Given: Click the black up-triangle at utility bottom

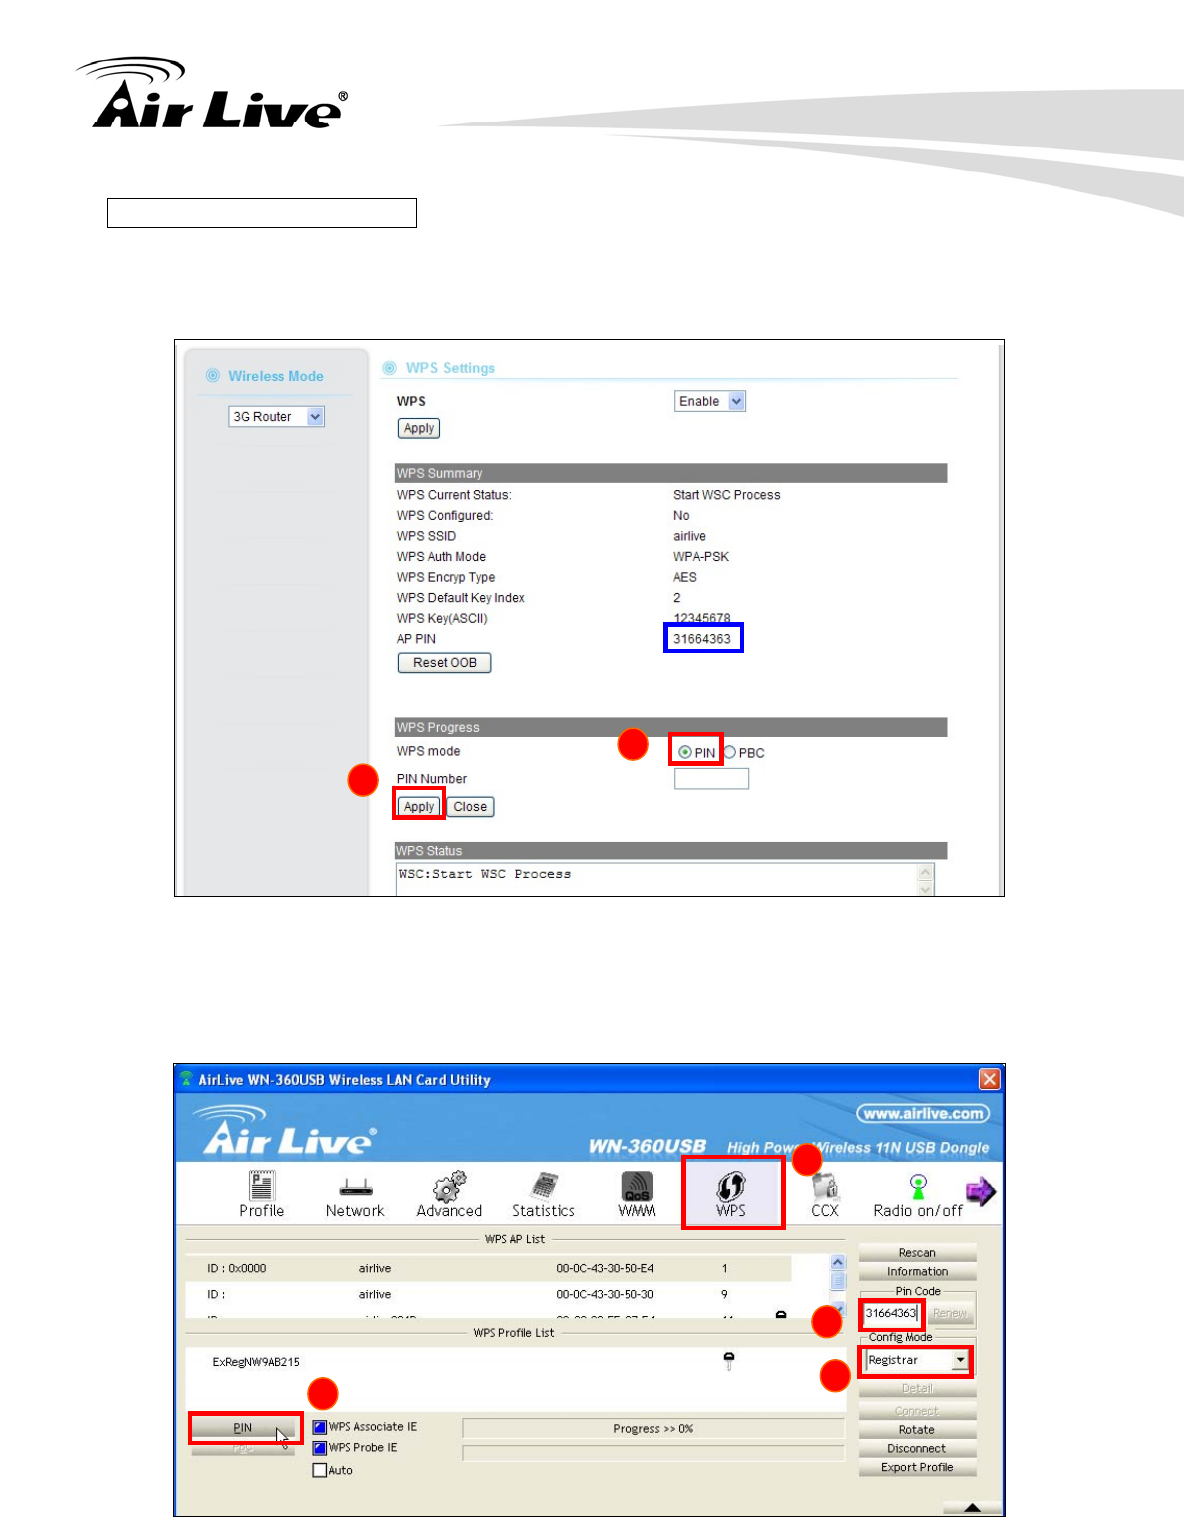Looking at the screenshot, I should tap(971, 1508).
